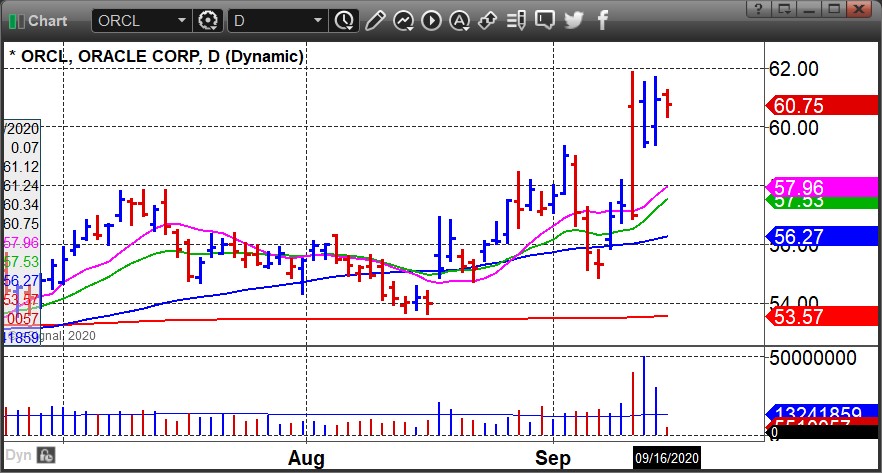Viewport: 882px width, 473px height.
Task: Click the 61.12 value in data box
Action: click(21, 167)
